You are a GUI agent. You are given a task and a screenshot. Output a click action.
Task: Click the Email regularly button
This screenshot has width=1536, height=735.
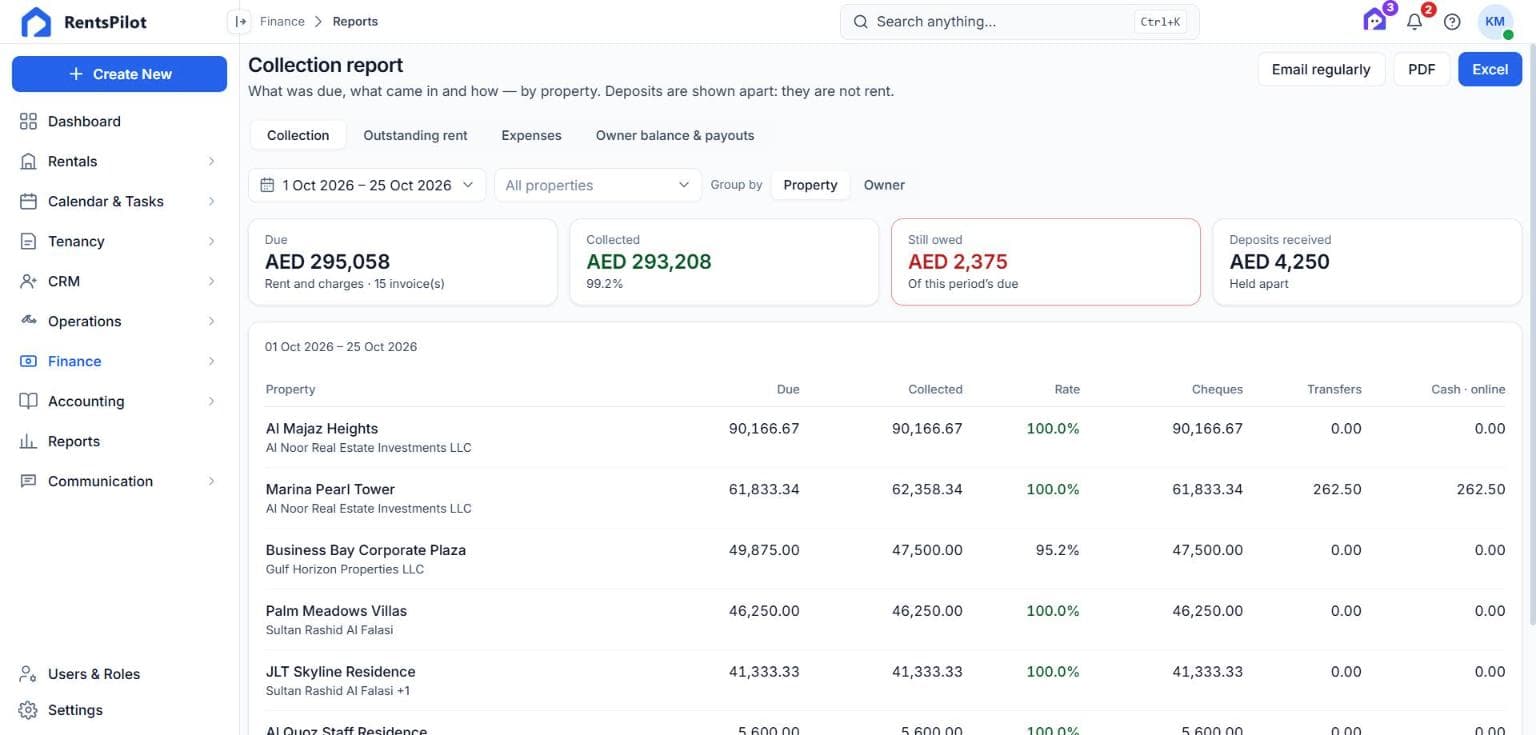pos(1321,69)
